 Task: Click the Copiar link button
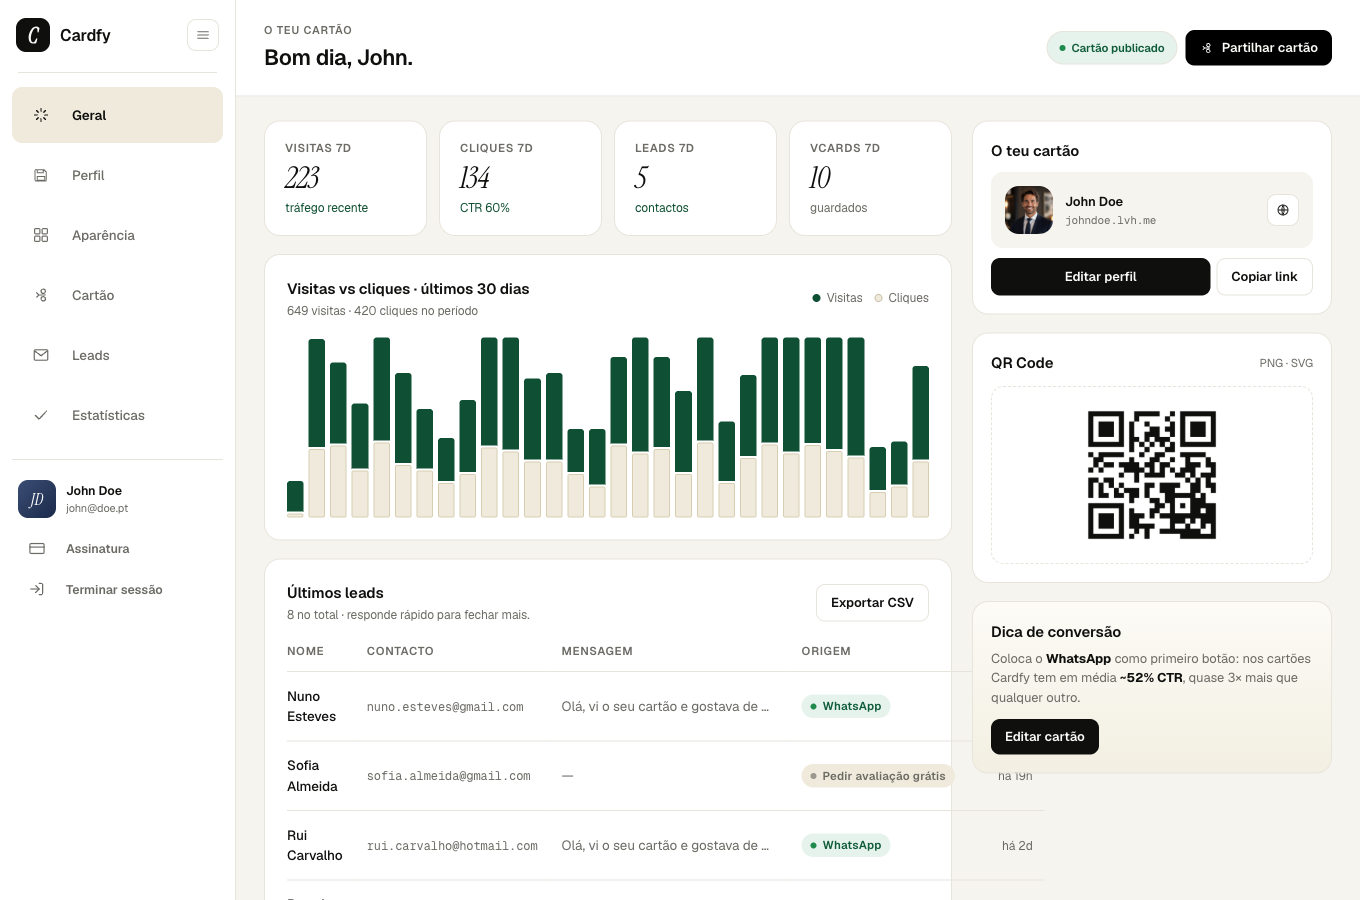[1264, 277]
